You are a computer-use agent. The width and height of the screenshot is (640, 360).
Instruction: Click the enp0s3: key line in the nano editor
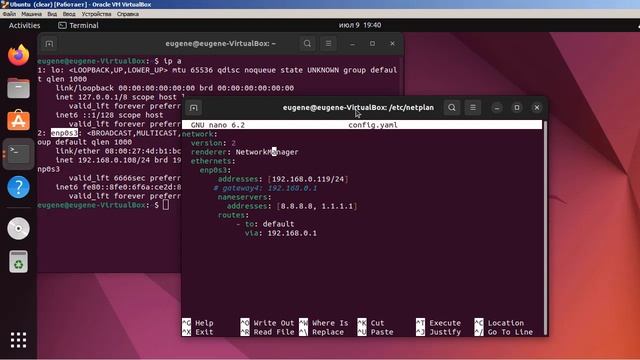click(x=216, y=170)
